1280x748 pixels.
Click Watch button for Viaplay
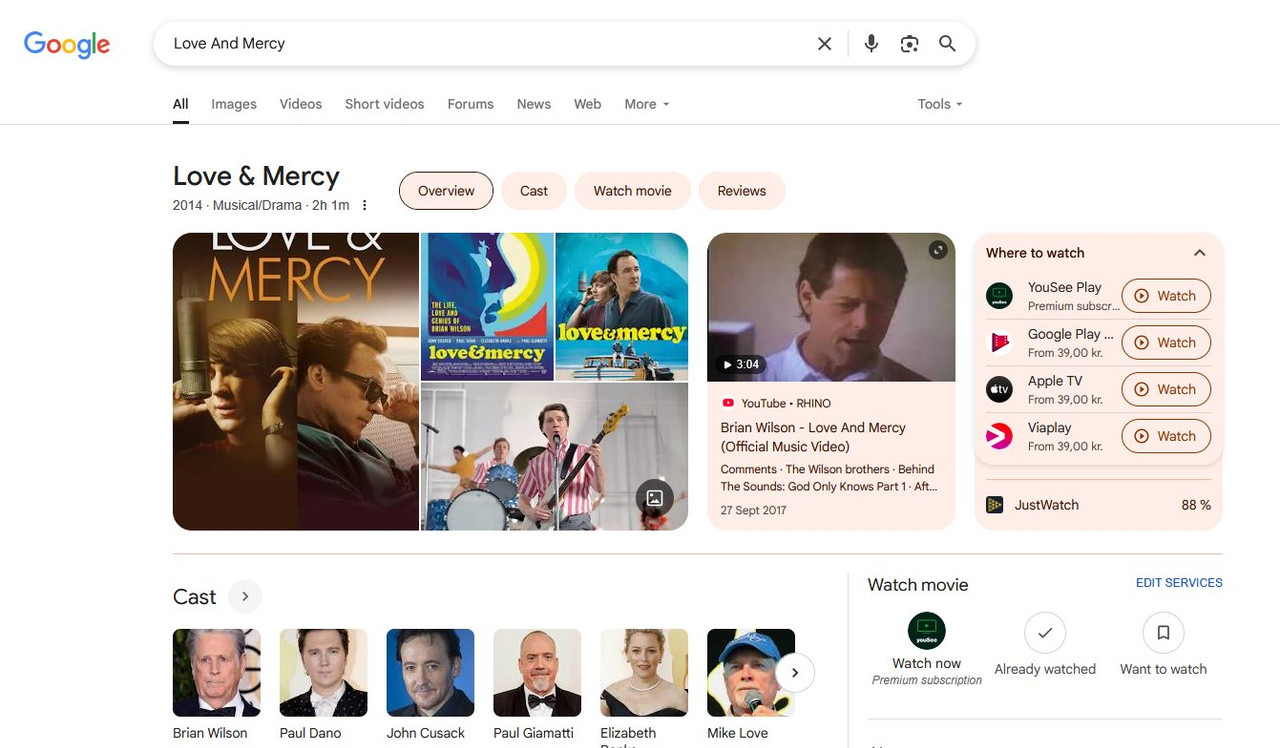[1166, 437]
